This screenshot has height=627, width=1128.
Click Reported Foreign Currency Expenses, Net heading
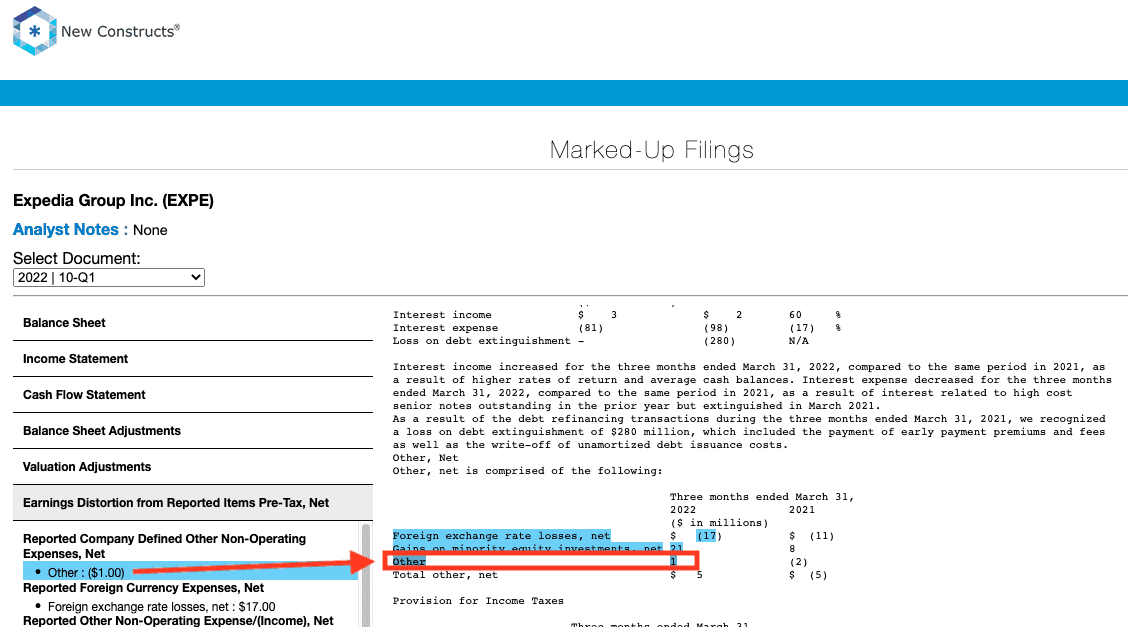(x=143, y=587)
